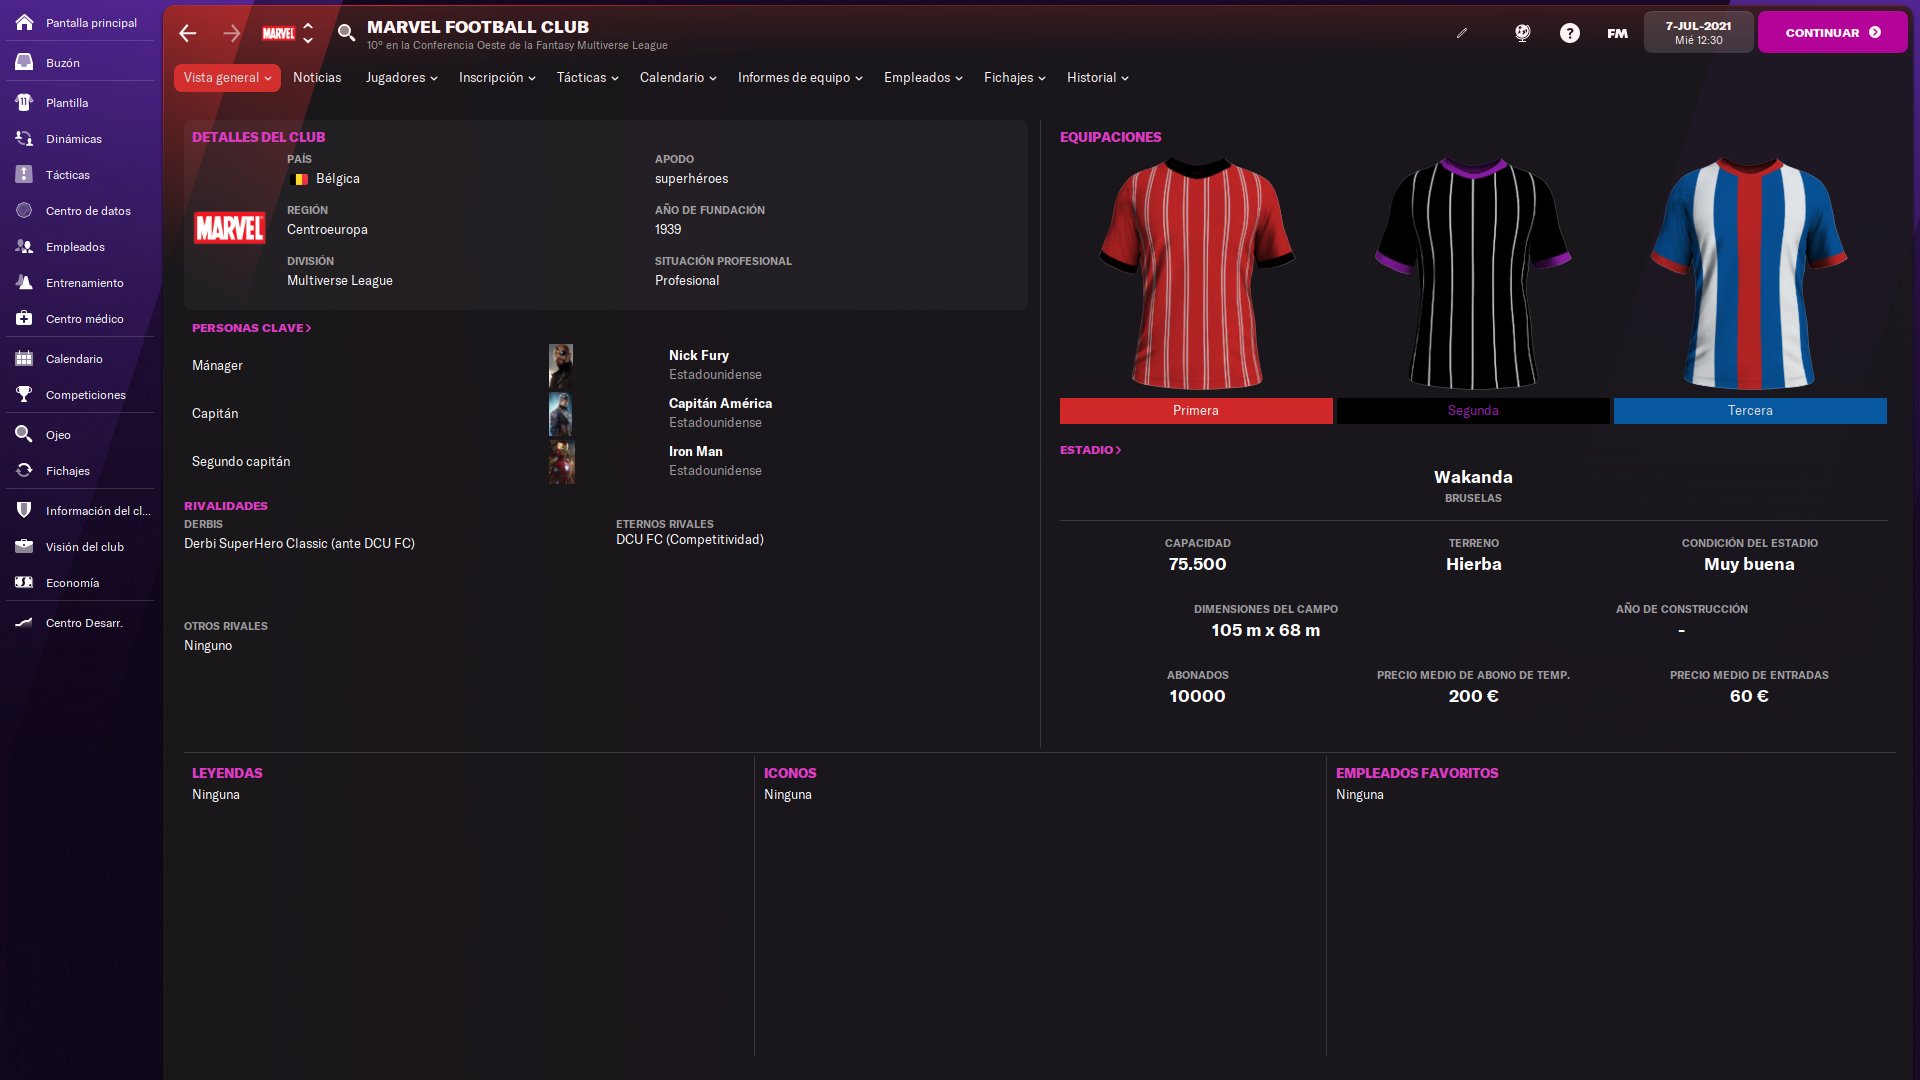1920x1080 pixels.
Task: Click Nick Fury portrait thumbnail
Action: pos(561,366)
